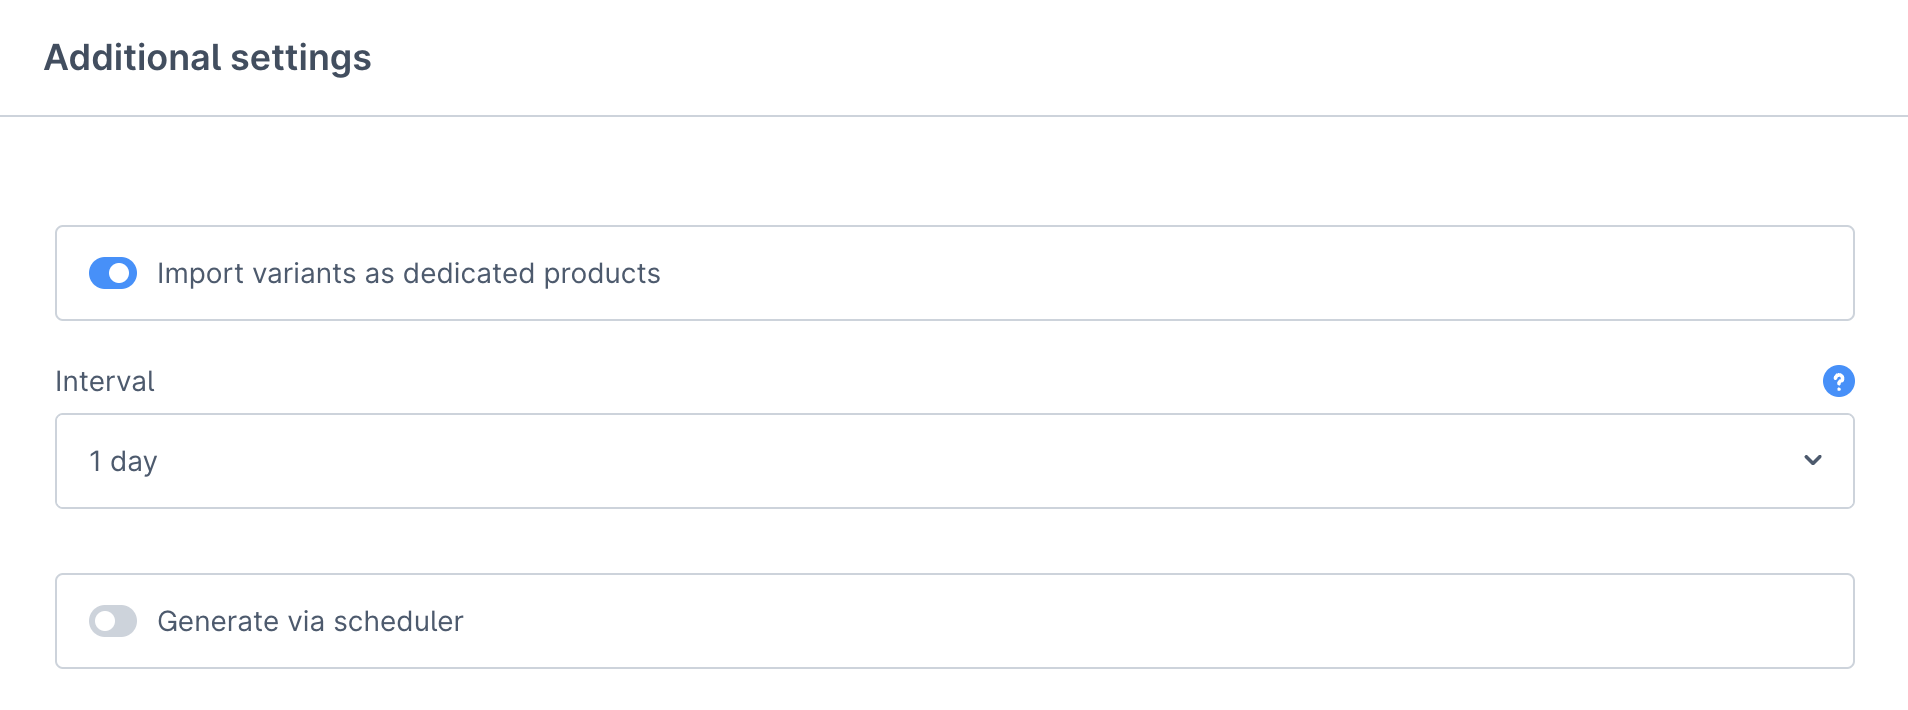Expand the Interval select box
The height and width of the screenshot is (710, 1908).
(x=955, y=461)
